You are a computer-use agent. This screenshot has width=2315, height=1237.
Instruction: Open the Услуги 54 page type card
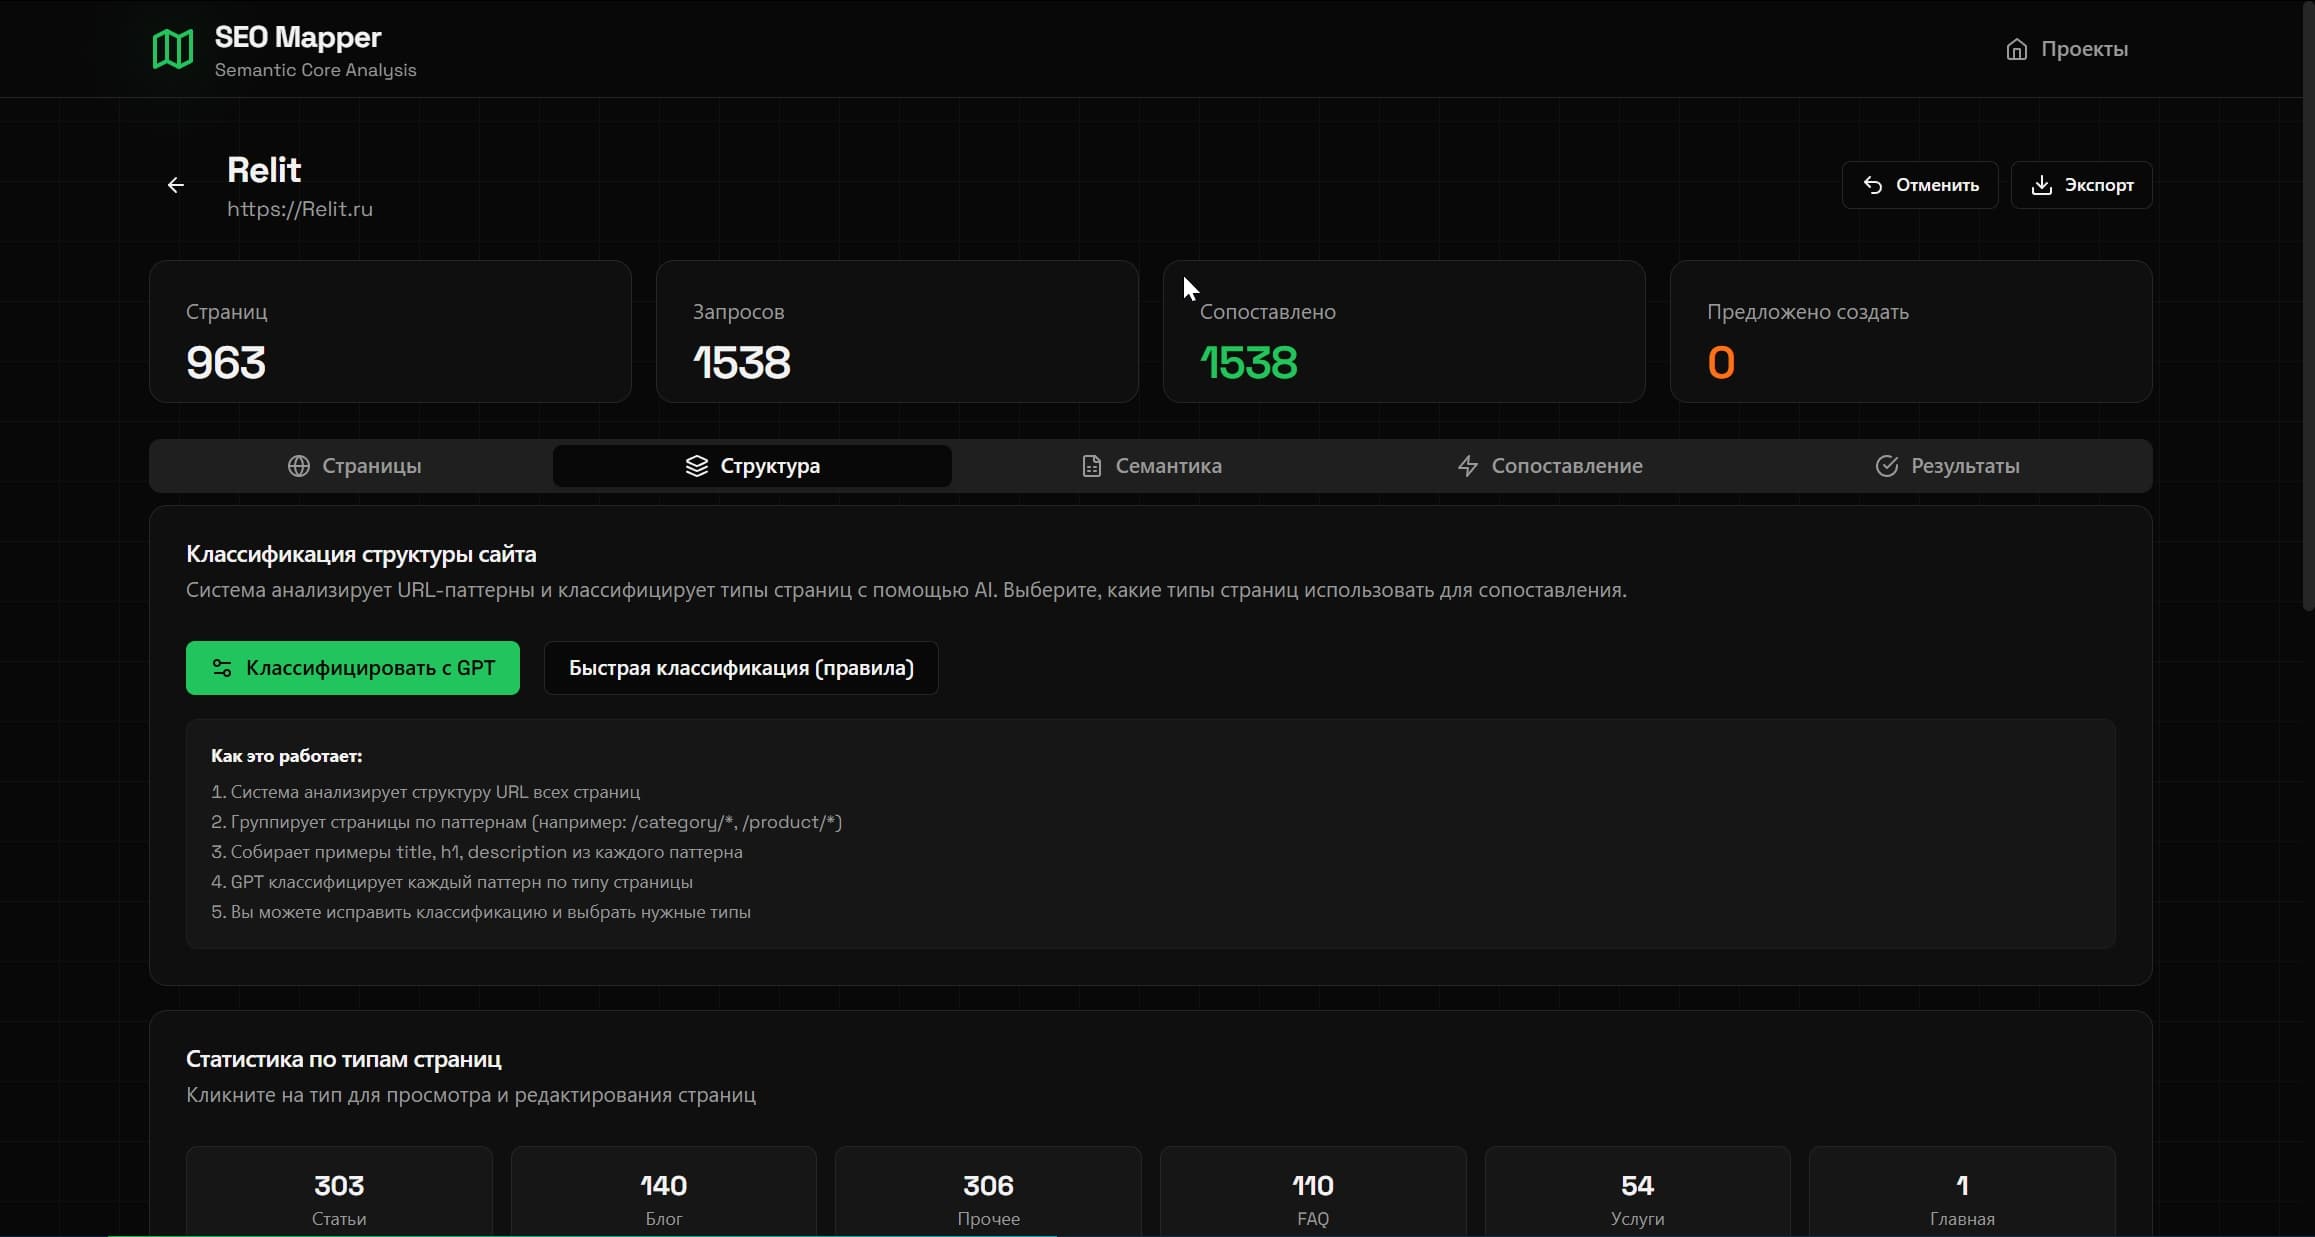[1637, 1195]
